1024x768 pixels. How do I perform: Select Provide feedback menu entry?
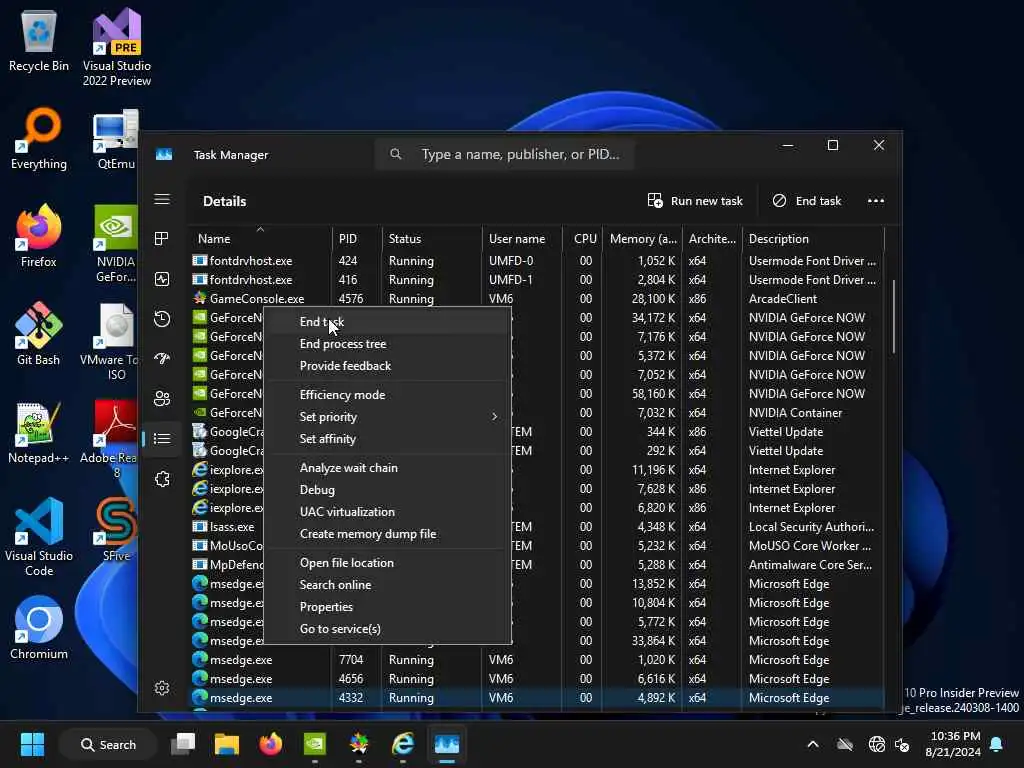point(387,366)
